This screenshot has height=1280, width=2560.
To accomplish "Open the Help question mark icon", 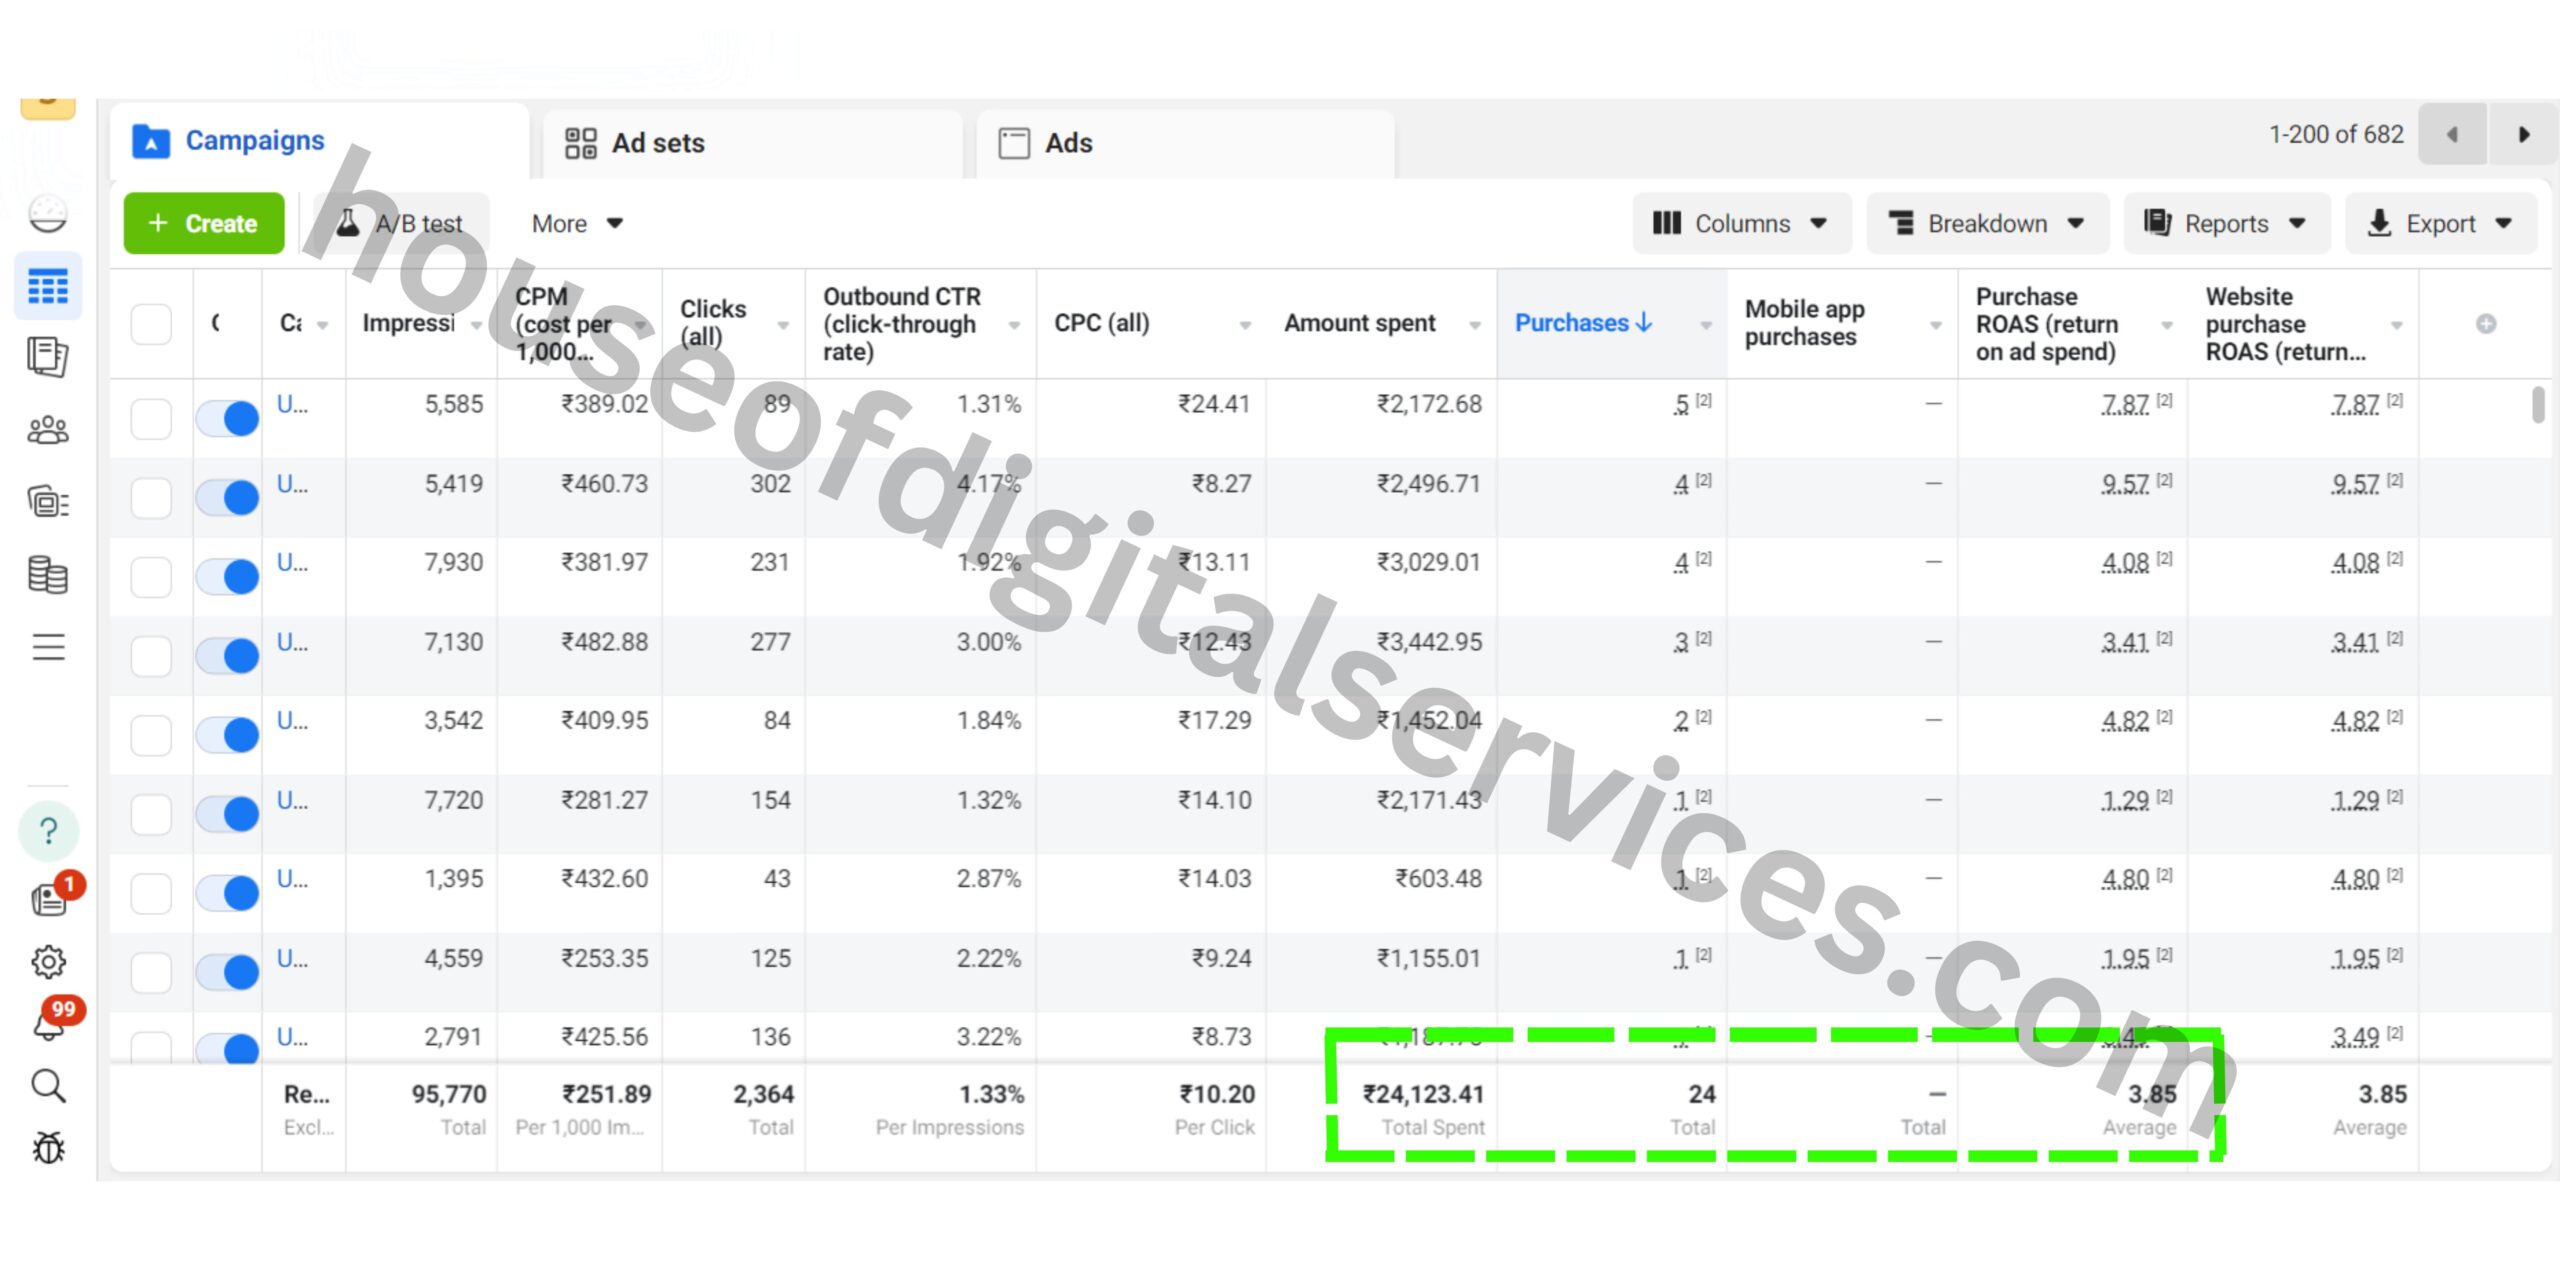I will click(48, 830).
